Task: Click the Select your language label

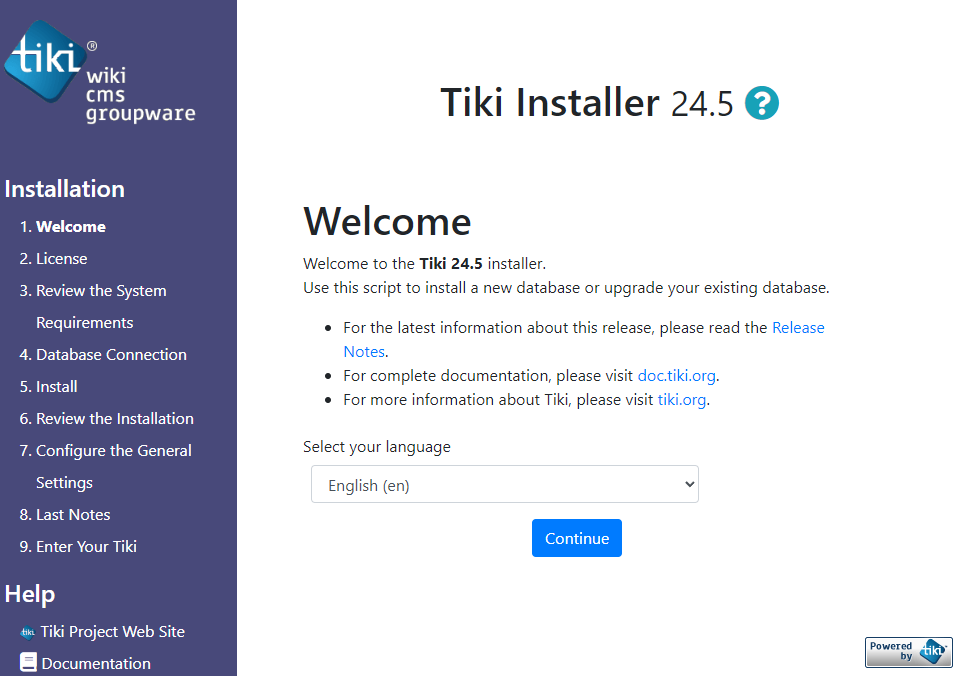Action: pyautogui.click(x=376, y=447)
